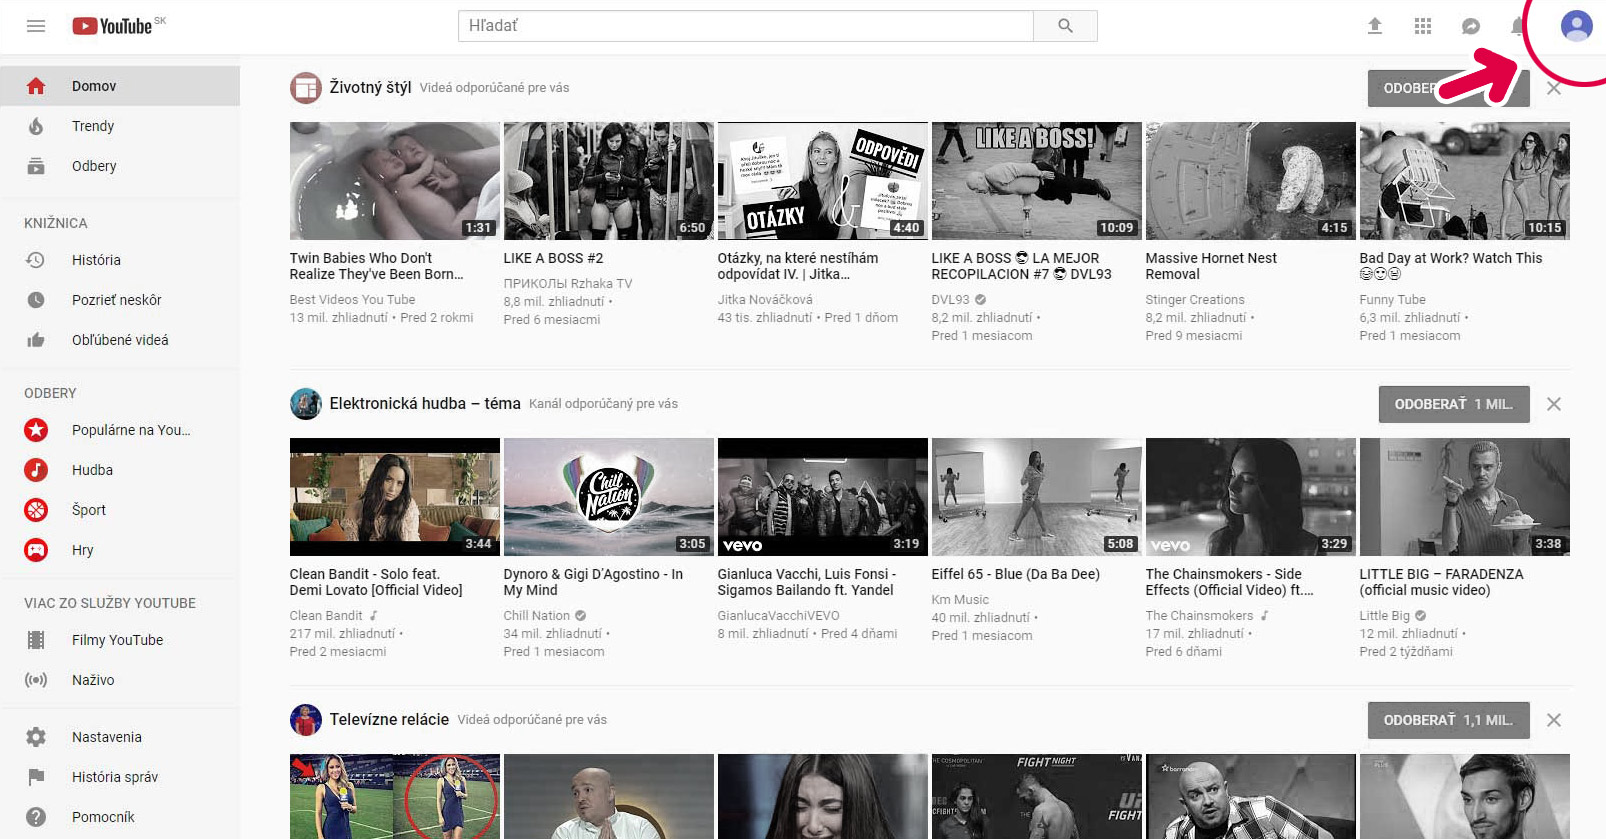
Task: Play the Massive Hornet Nest Removal thumbnail
Action: click(x=1251, y=181)
